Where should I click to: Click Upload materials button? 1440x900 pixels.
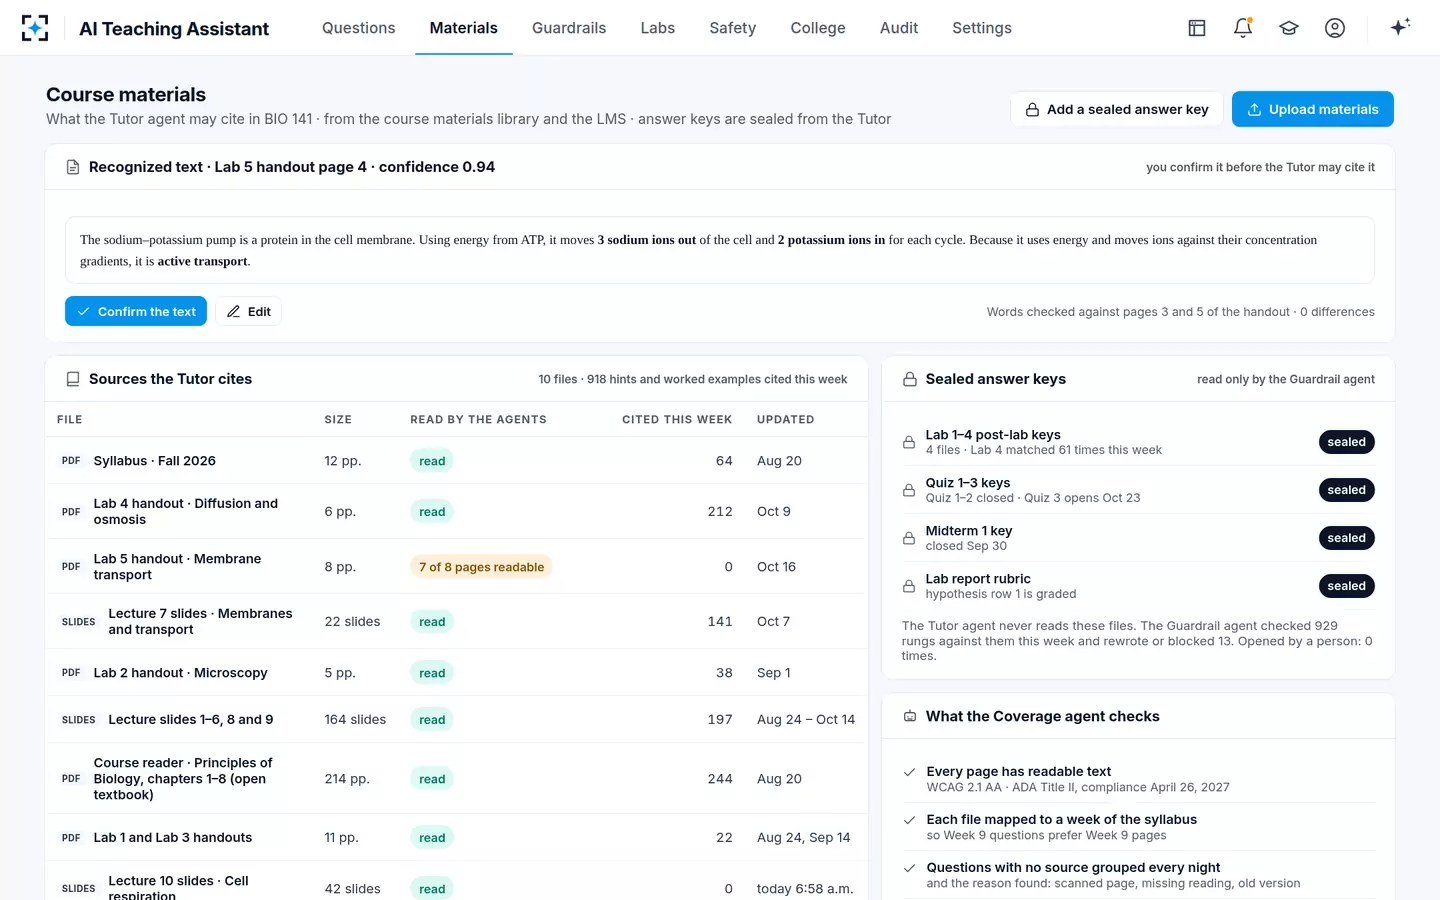click(1313, 109)
